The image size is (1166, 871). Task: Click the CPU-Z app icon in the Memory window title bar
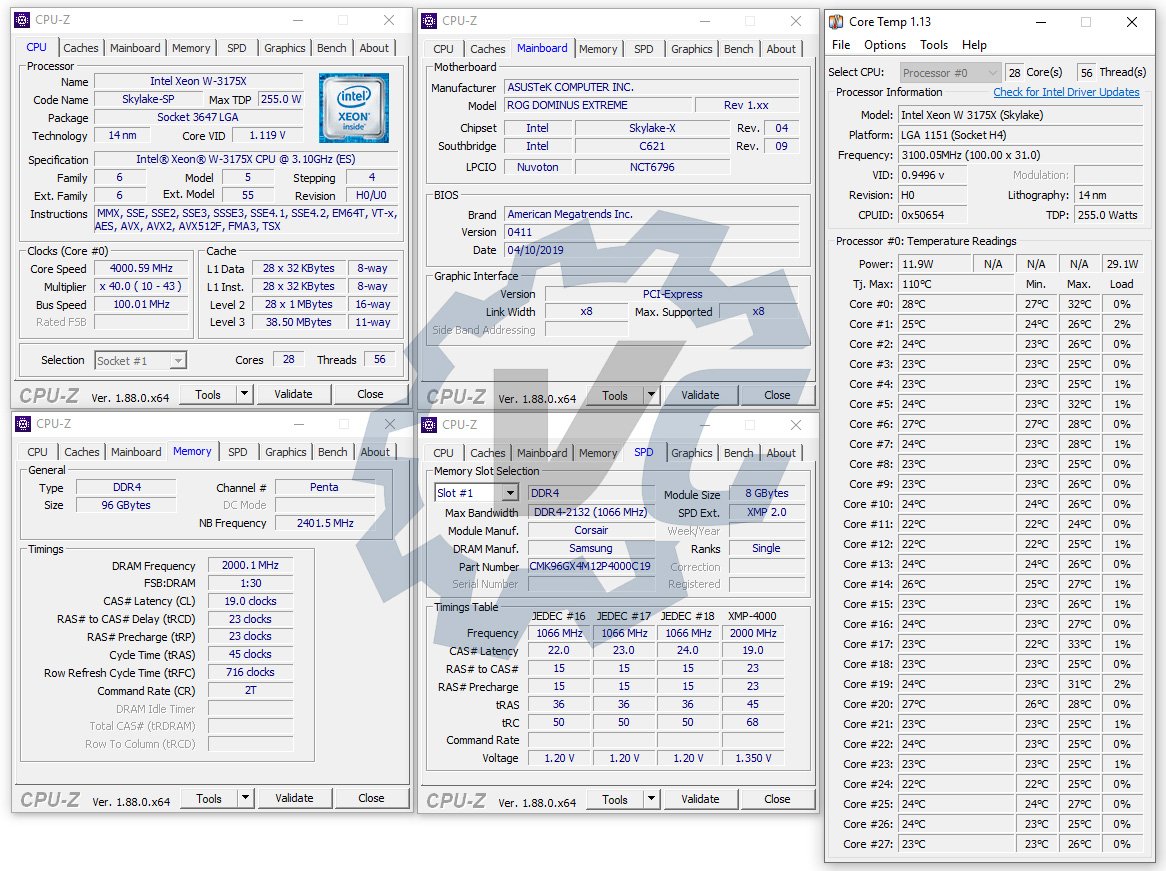tap(22, 424)
